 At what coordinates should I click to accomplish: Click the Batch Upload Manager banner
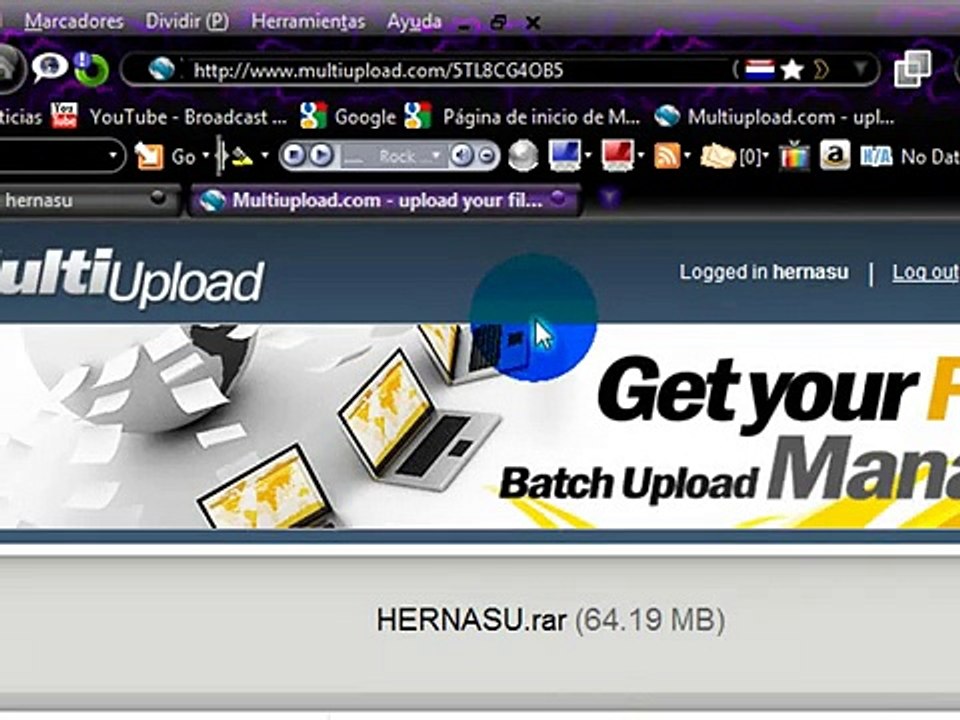[x=480, y=427]
